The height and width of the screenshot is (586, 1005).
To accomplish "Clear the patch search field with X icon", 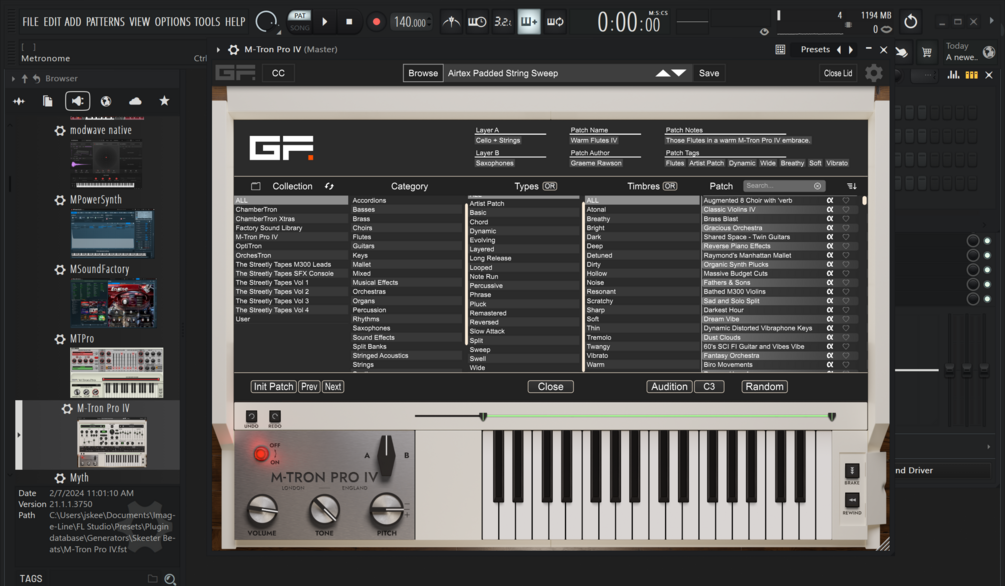I will 817,186.
